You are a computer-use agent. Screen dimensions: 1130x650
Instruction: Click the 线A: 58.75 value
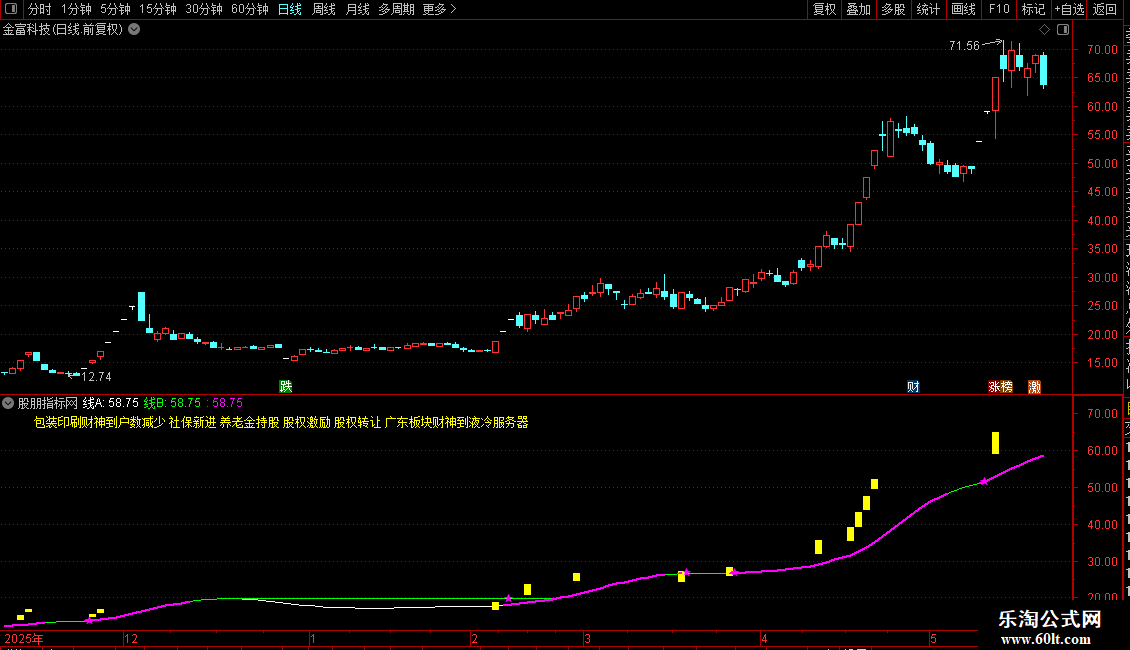(111, 403)
